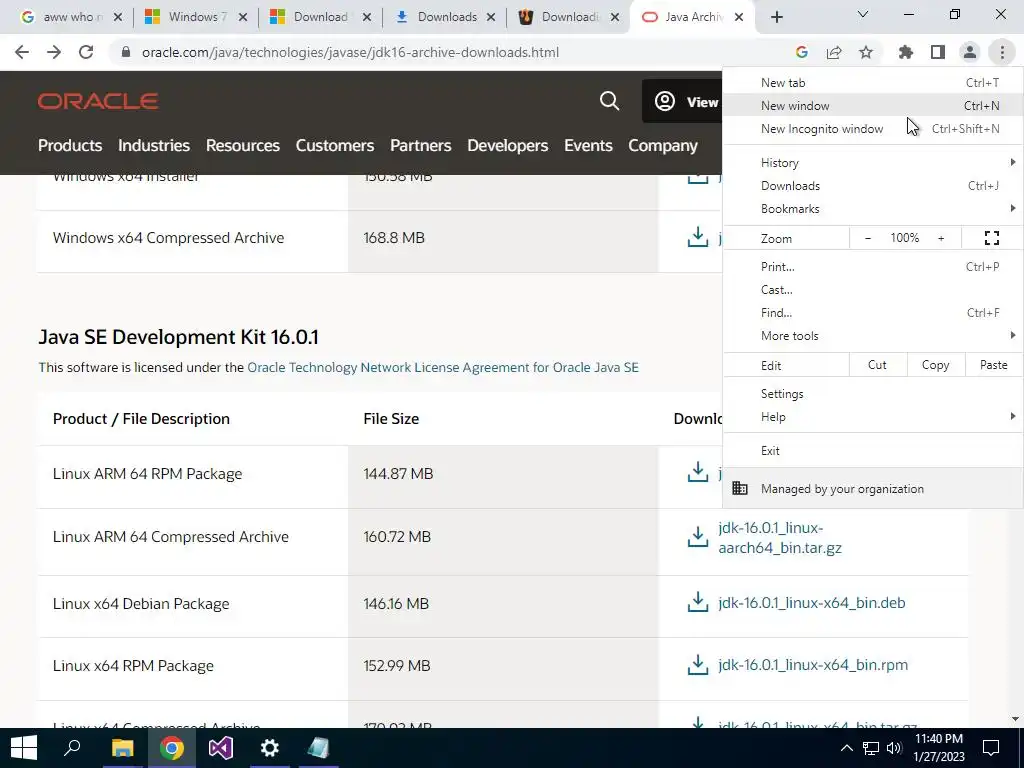The height and width of the screenshot is (768, 1024).
Task: Download jdk-16.0.1_linux-x64_bin.rpm
Action: click(x=813, y=665)
